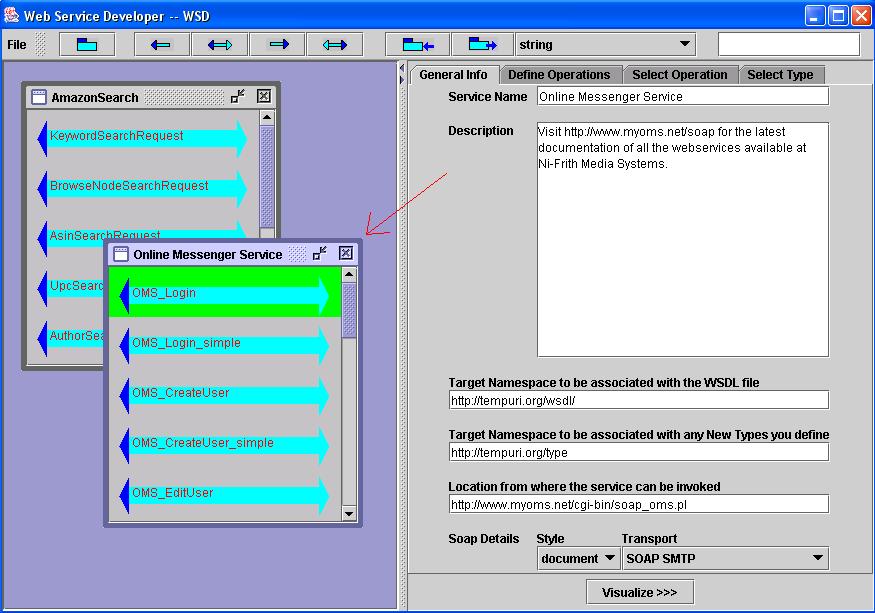875x613 pixels.
Task: Click the AmazonSearch window title bar
Action: tap(151, 97)
